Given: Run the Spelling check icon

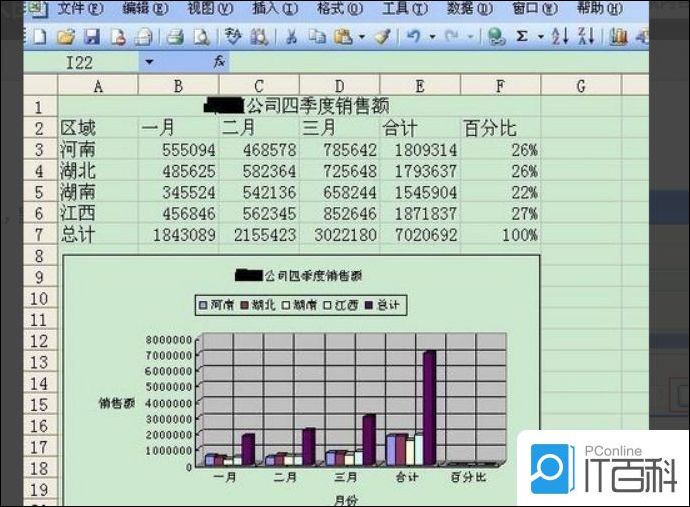Looking at the screenshot, I should pyautogui.click(x=233, y=37).
